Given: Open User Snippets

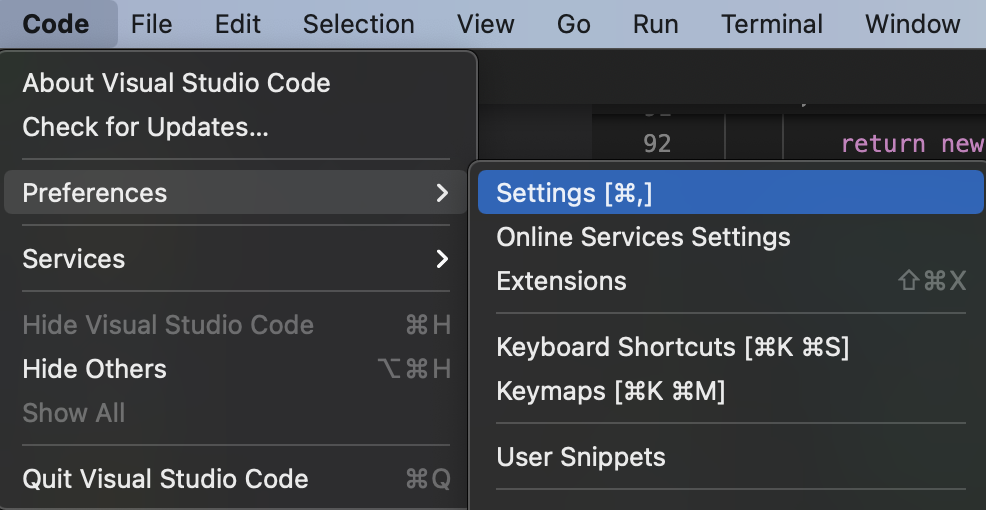Looking at the screenshot, I should (x=731, y=457).
